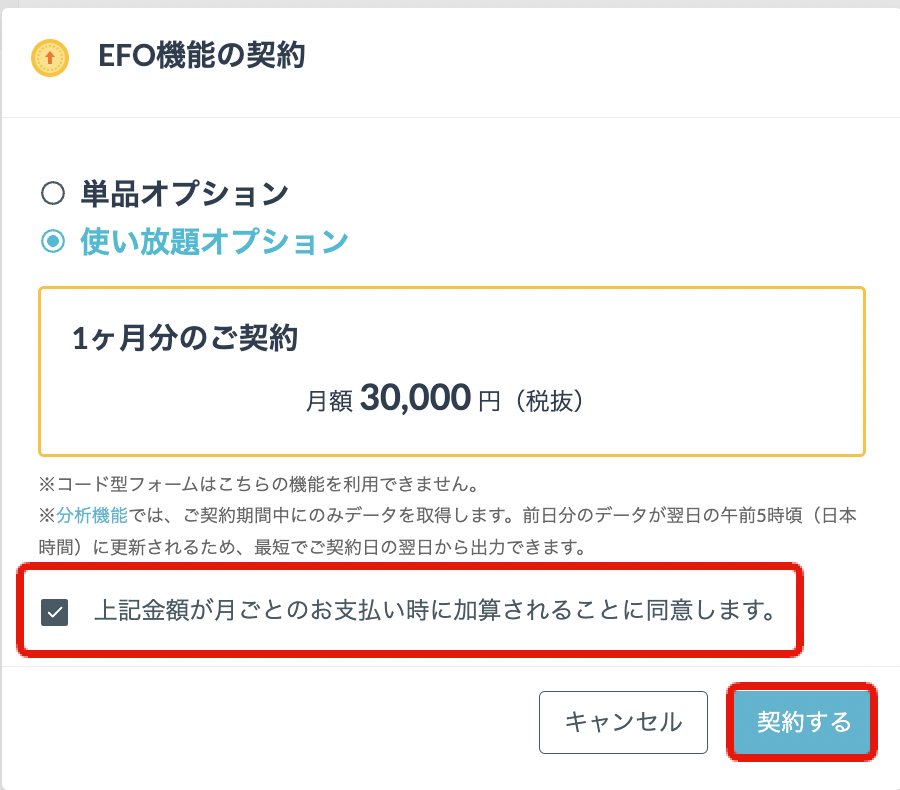Click the 月額 label before the price
Image resolution: width=900 pixels, height=790 pixels.
[x=329, y=401]
